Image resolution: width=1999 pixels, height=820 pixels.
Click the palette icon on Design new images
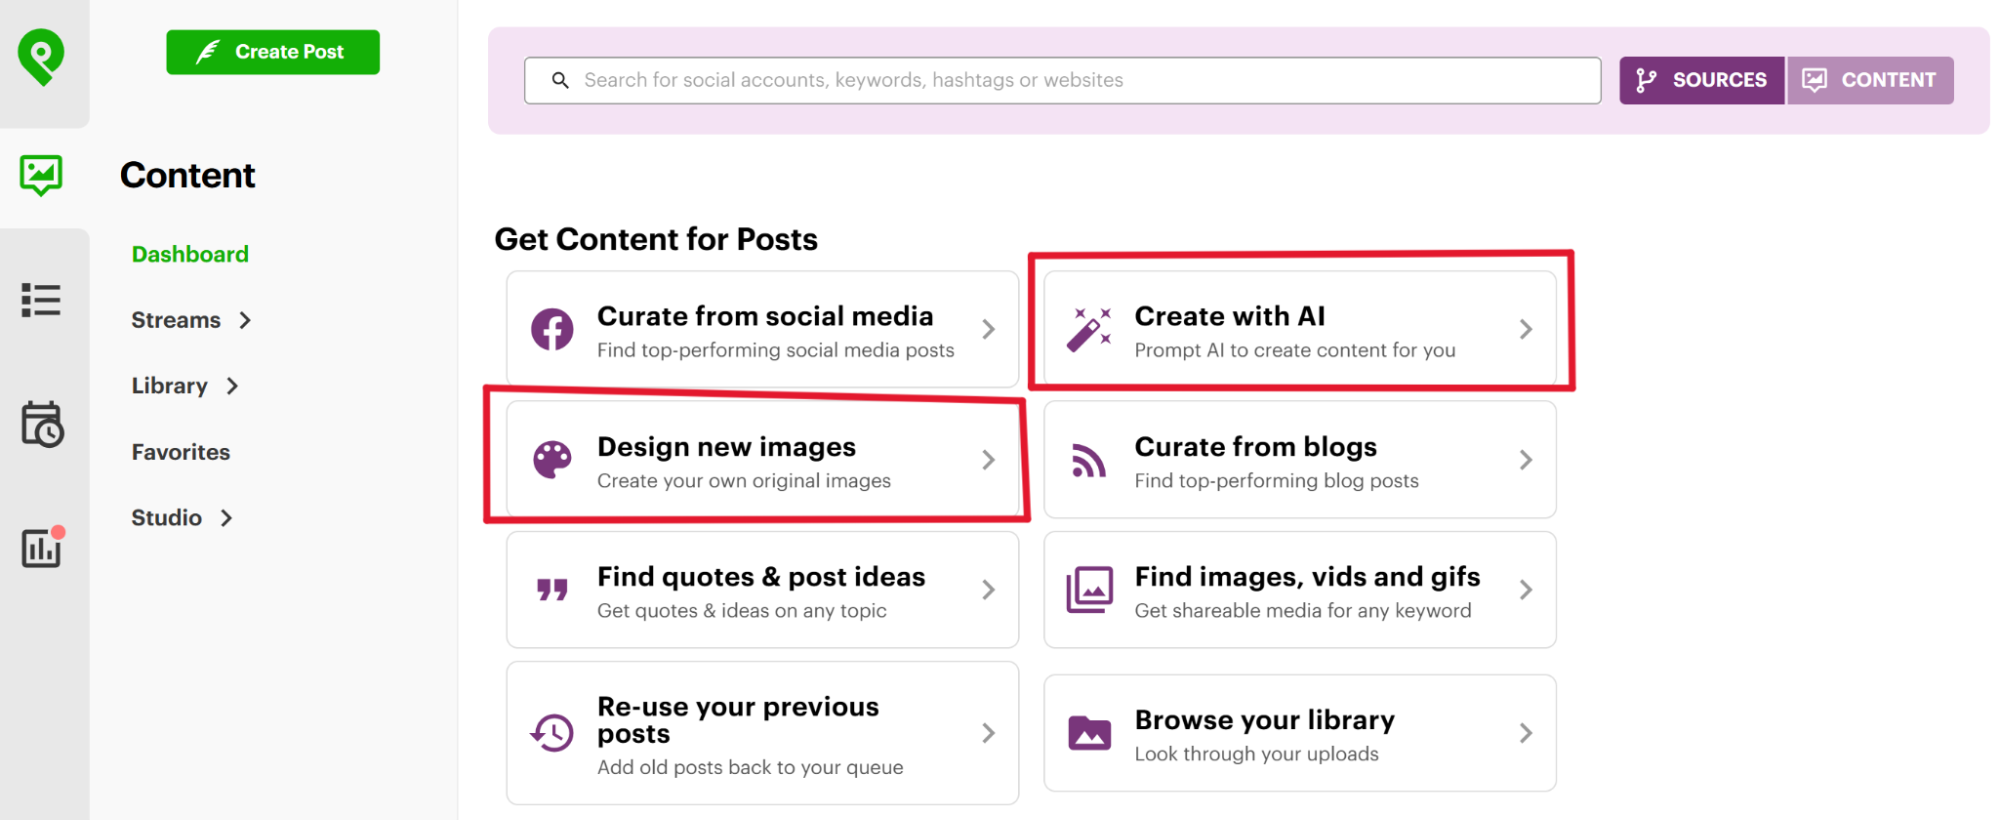click(552, 459)
